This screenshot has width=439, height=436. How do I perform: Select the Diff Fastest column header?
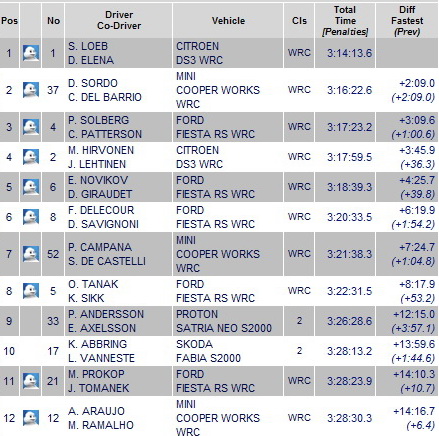(x=407, y=21)
